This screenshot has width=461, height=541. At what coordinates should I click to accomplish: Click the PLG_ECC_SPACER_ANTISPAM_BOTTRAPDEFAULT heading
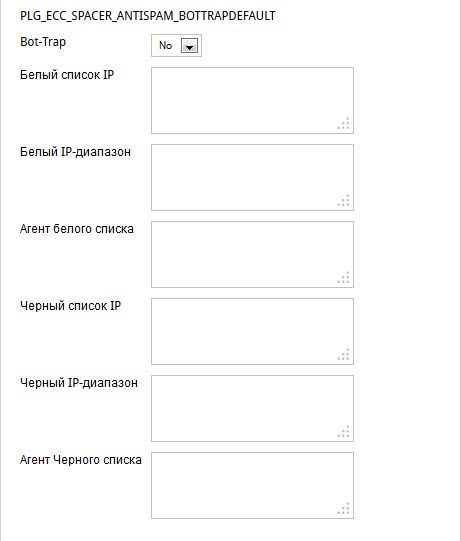[x=148, y=16]
